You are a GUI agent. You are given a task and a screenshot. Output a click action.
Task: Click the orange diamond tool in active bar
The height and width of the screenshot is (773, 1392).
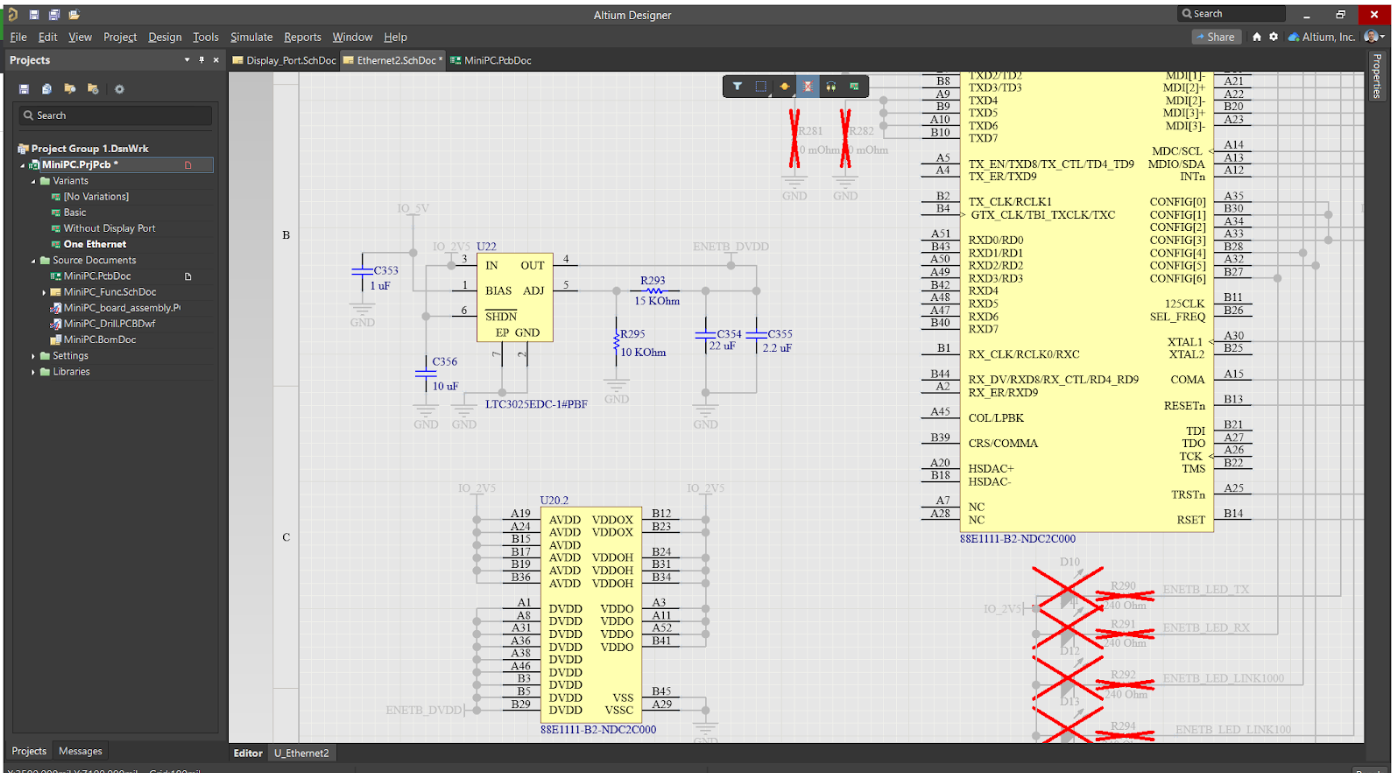click(785, 87)
